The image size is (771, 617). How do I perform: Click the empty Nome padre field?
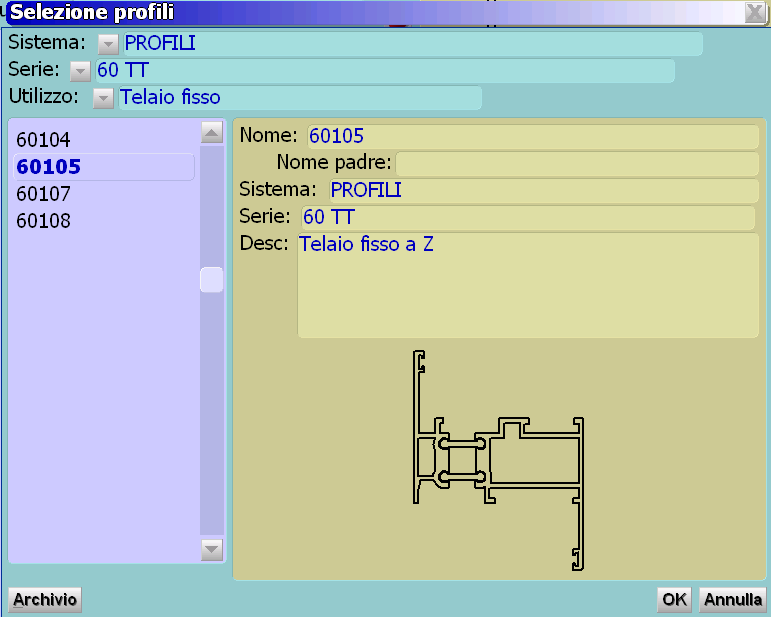click(577, 163)
